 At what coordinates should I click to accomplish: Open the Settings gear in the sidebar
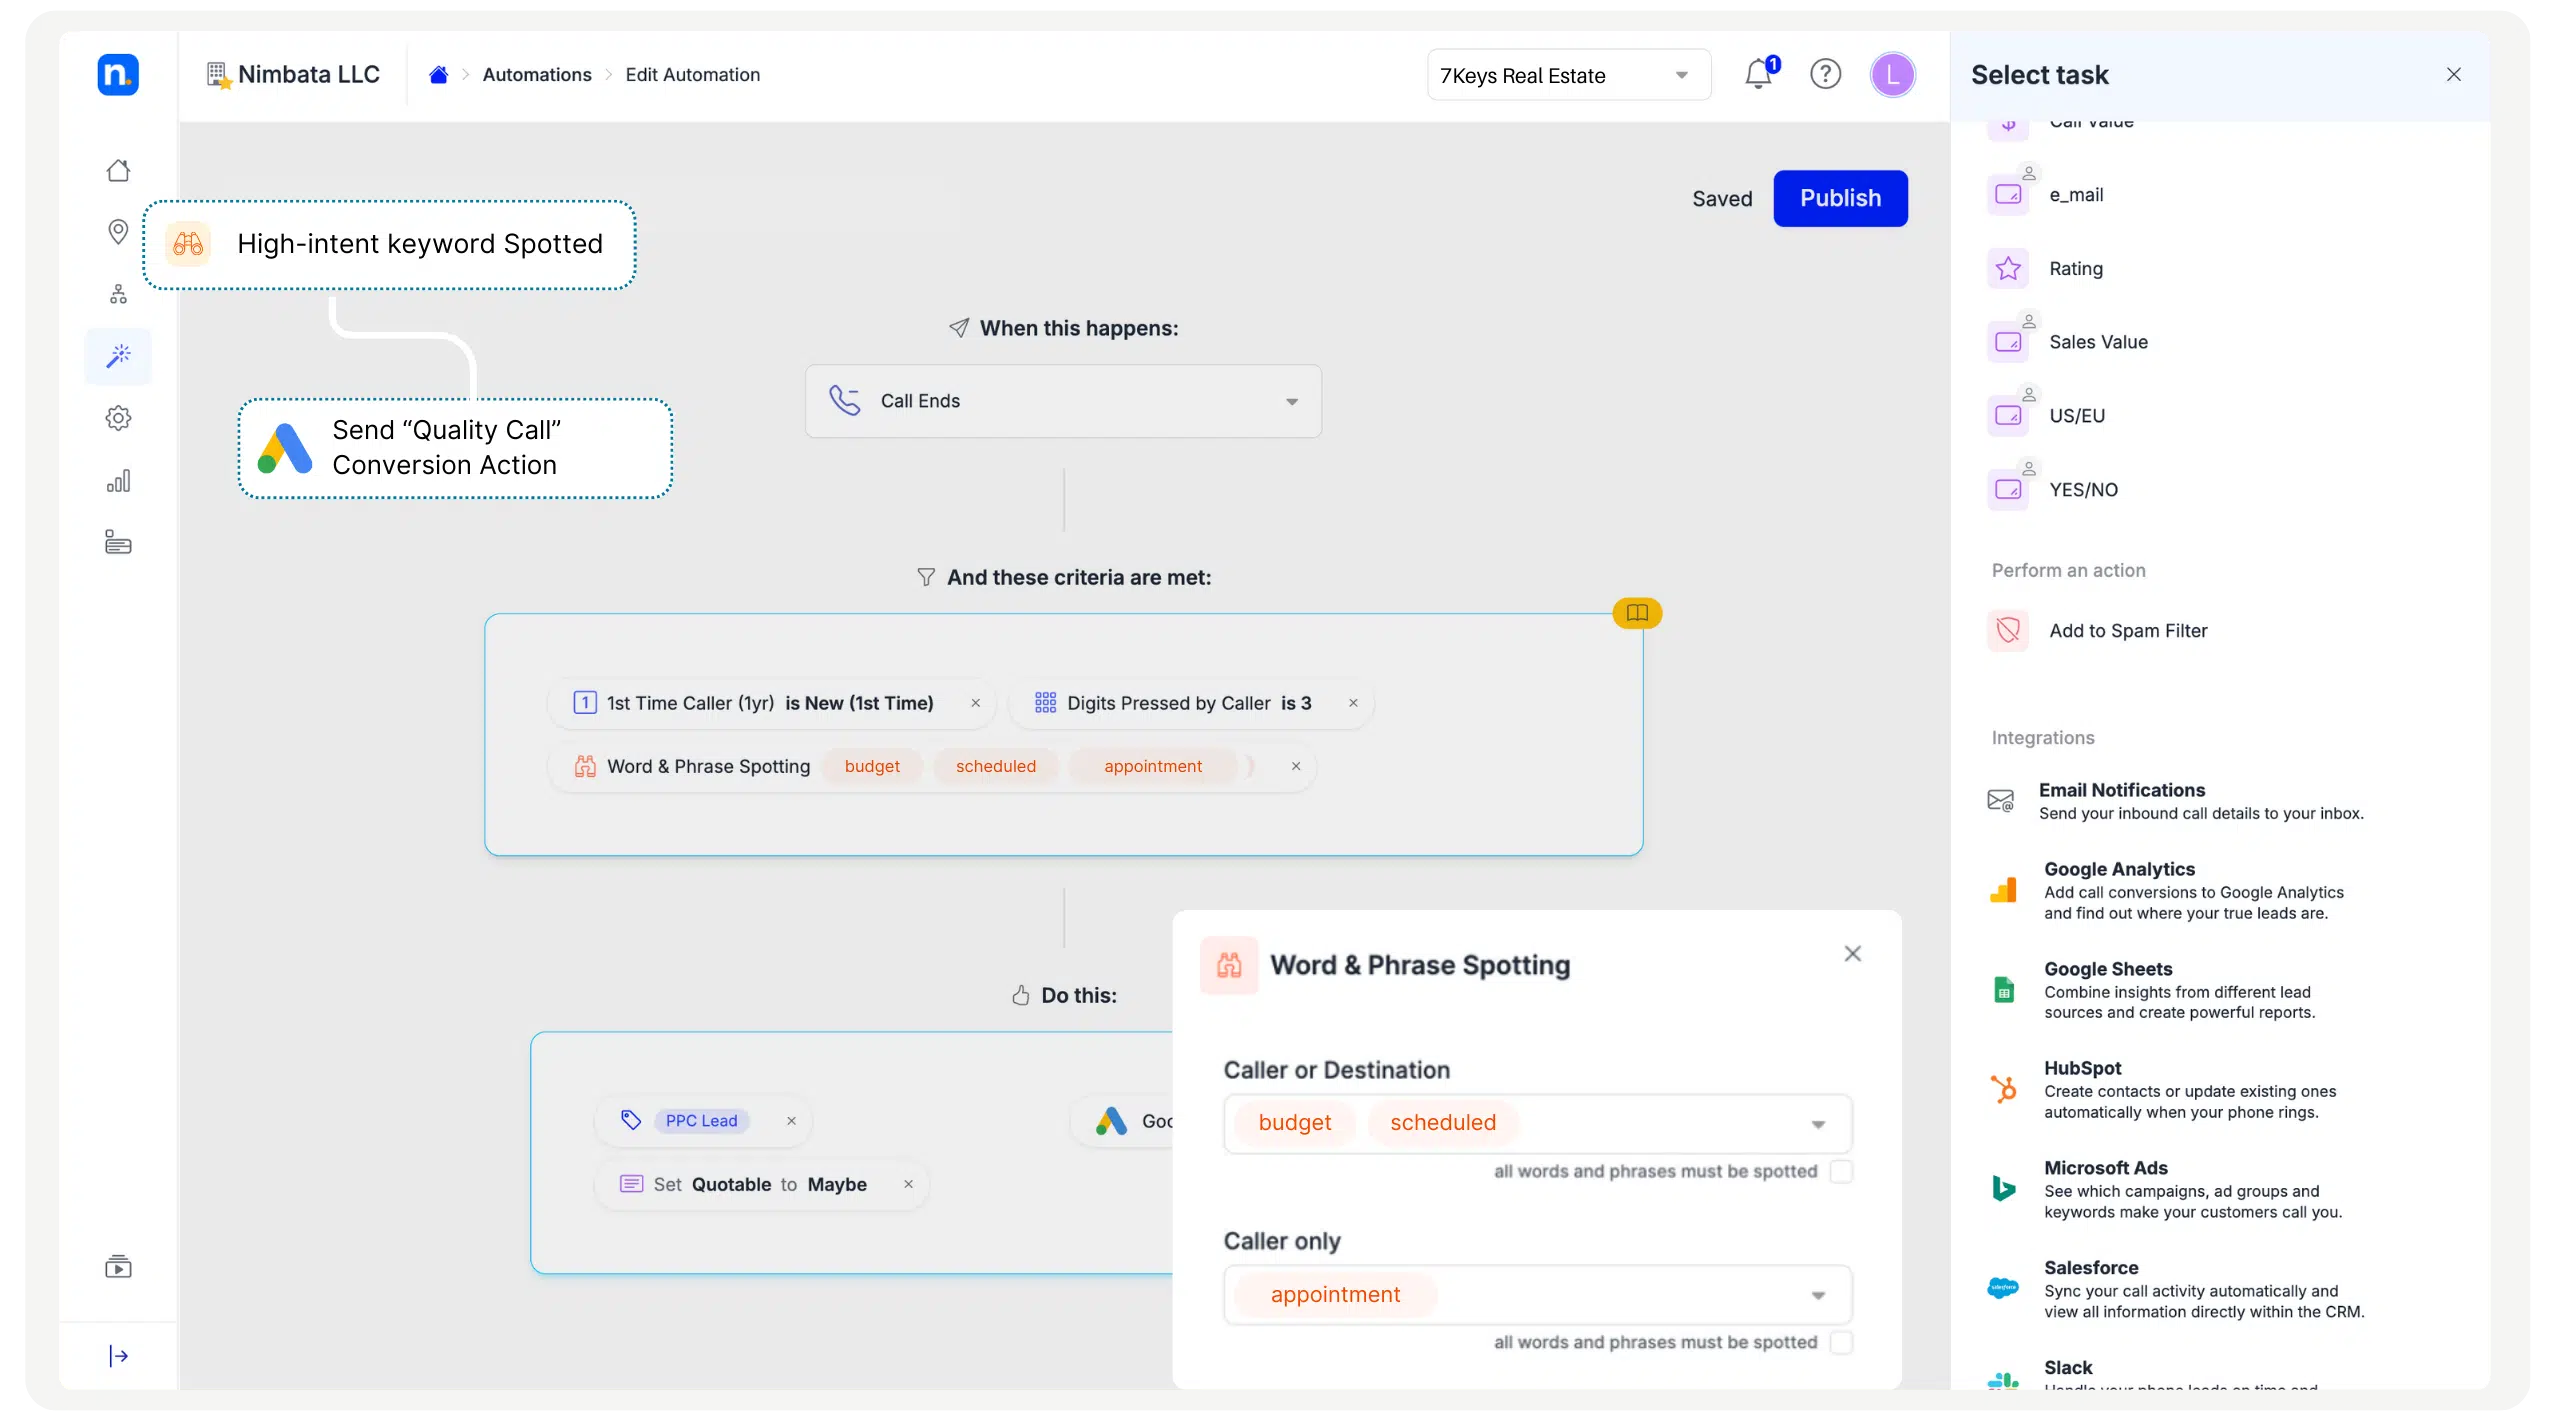pyautogui.click(x=118, y=418)
